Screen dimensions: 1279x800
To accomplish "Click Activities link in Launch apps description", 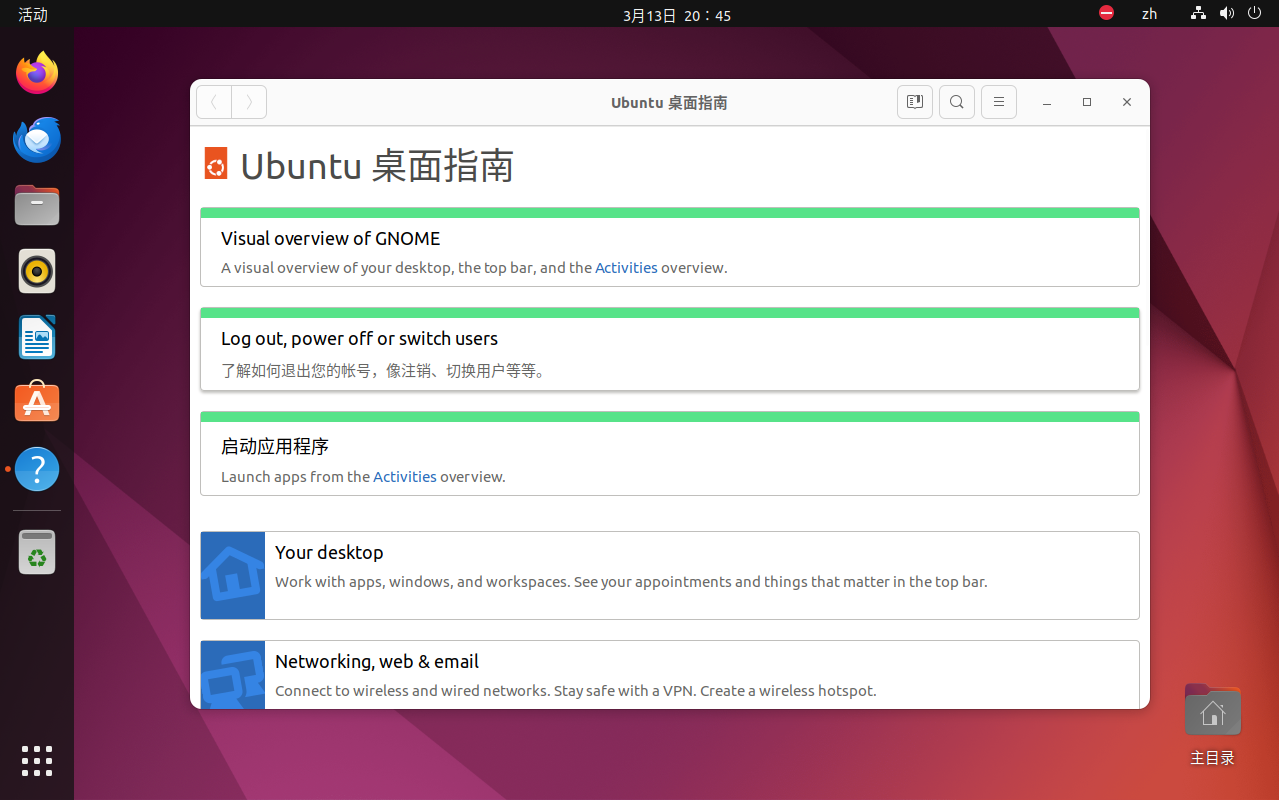I will (x=404, y=477).
